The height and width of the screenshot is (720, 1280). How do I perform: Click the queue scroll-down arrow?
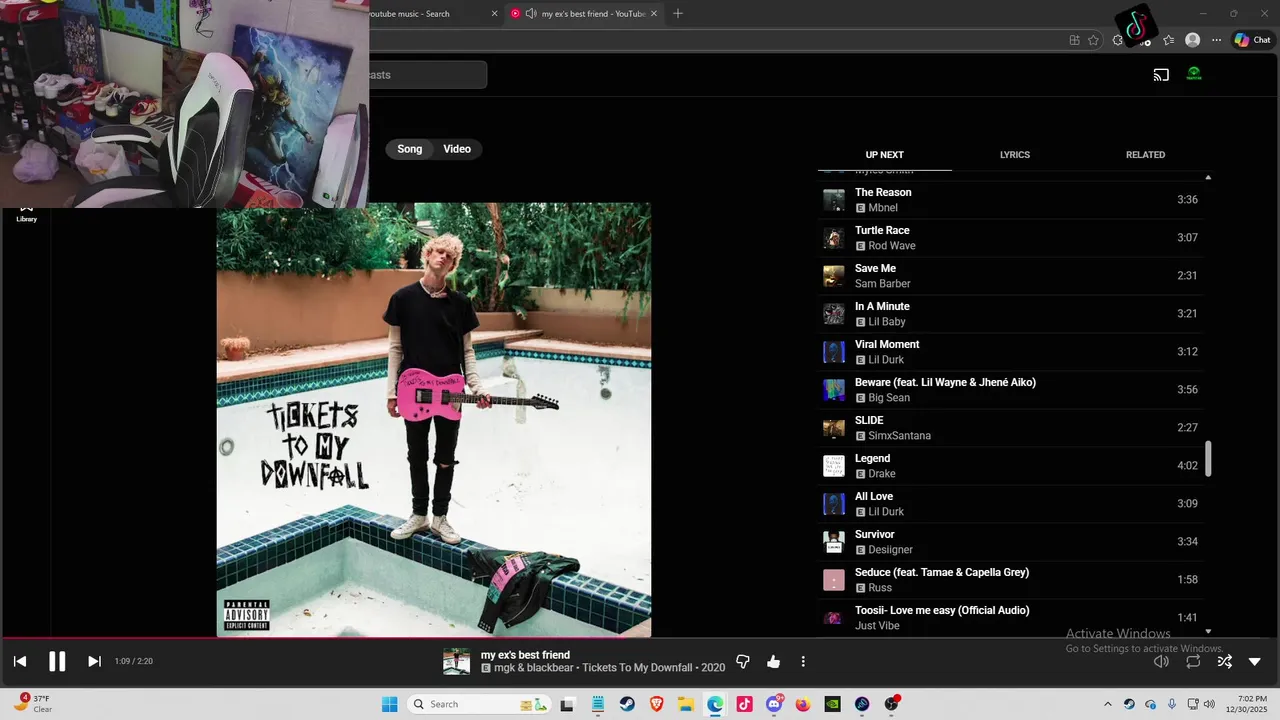(x=1208, y=631)
